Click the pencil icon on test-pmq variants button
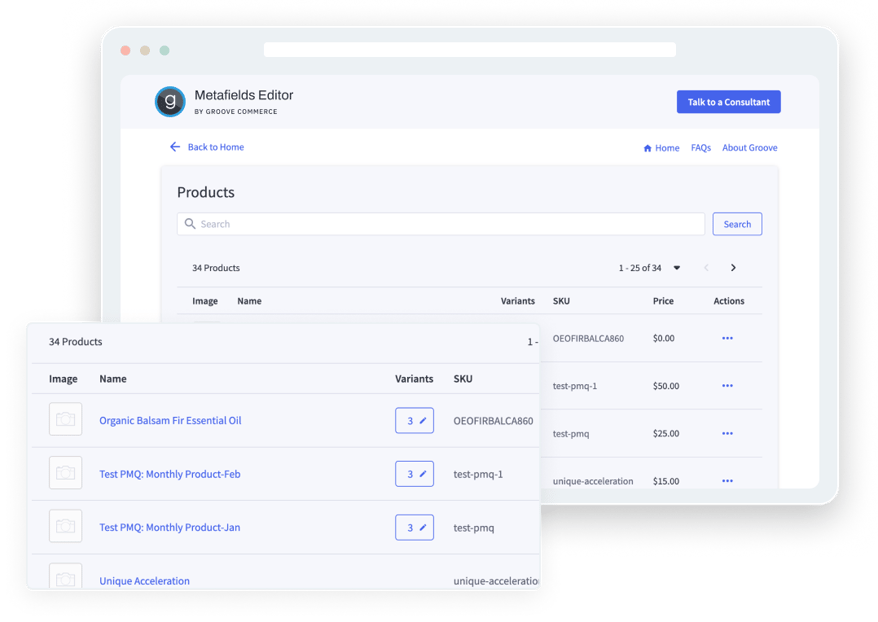The height and width of the screenshot is (622, 878). pos(422,527)
